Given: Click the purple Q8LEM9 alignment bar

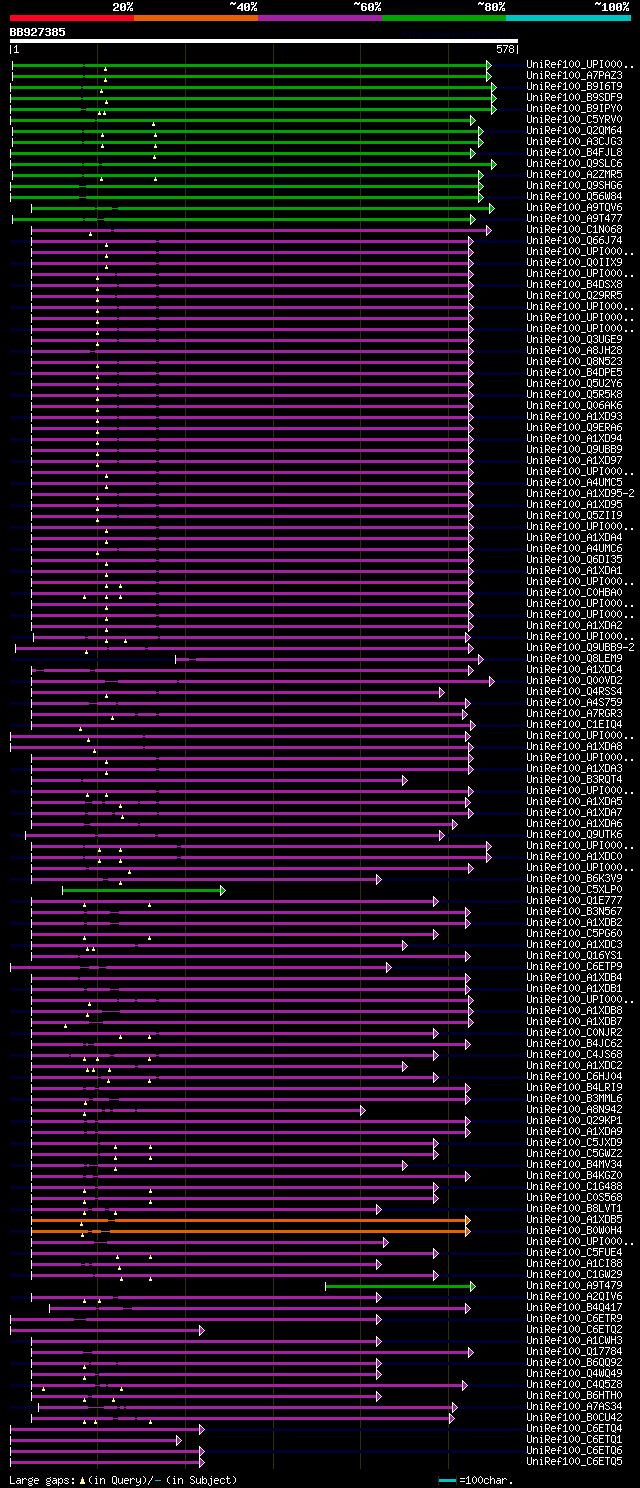Looking at the screenshot, I should click(329, 659).
